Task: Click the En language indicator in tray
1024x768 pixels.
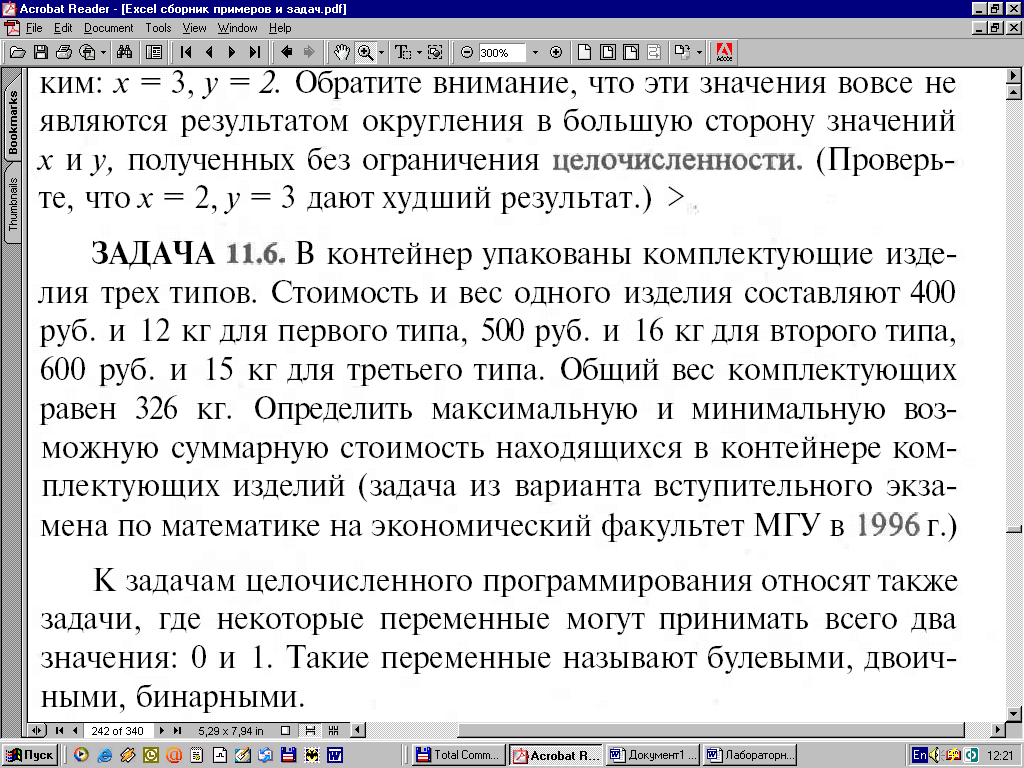Action: click(920, 755)
